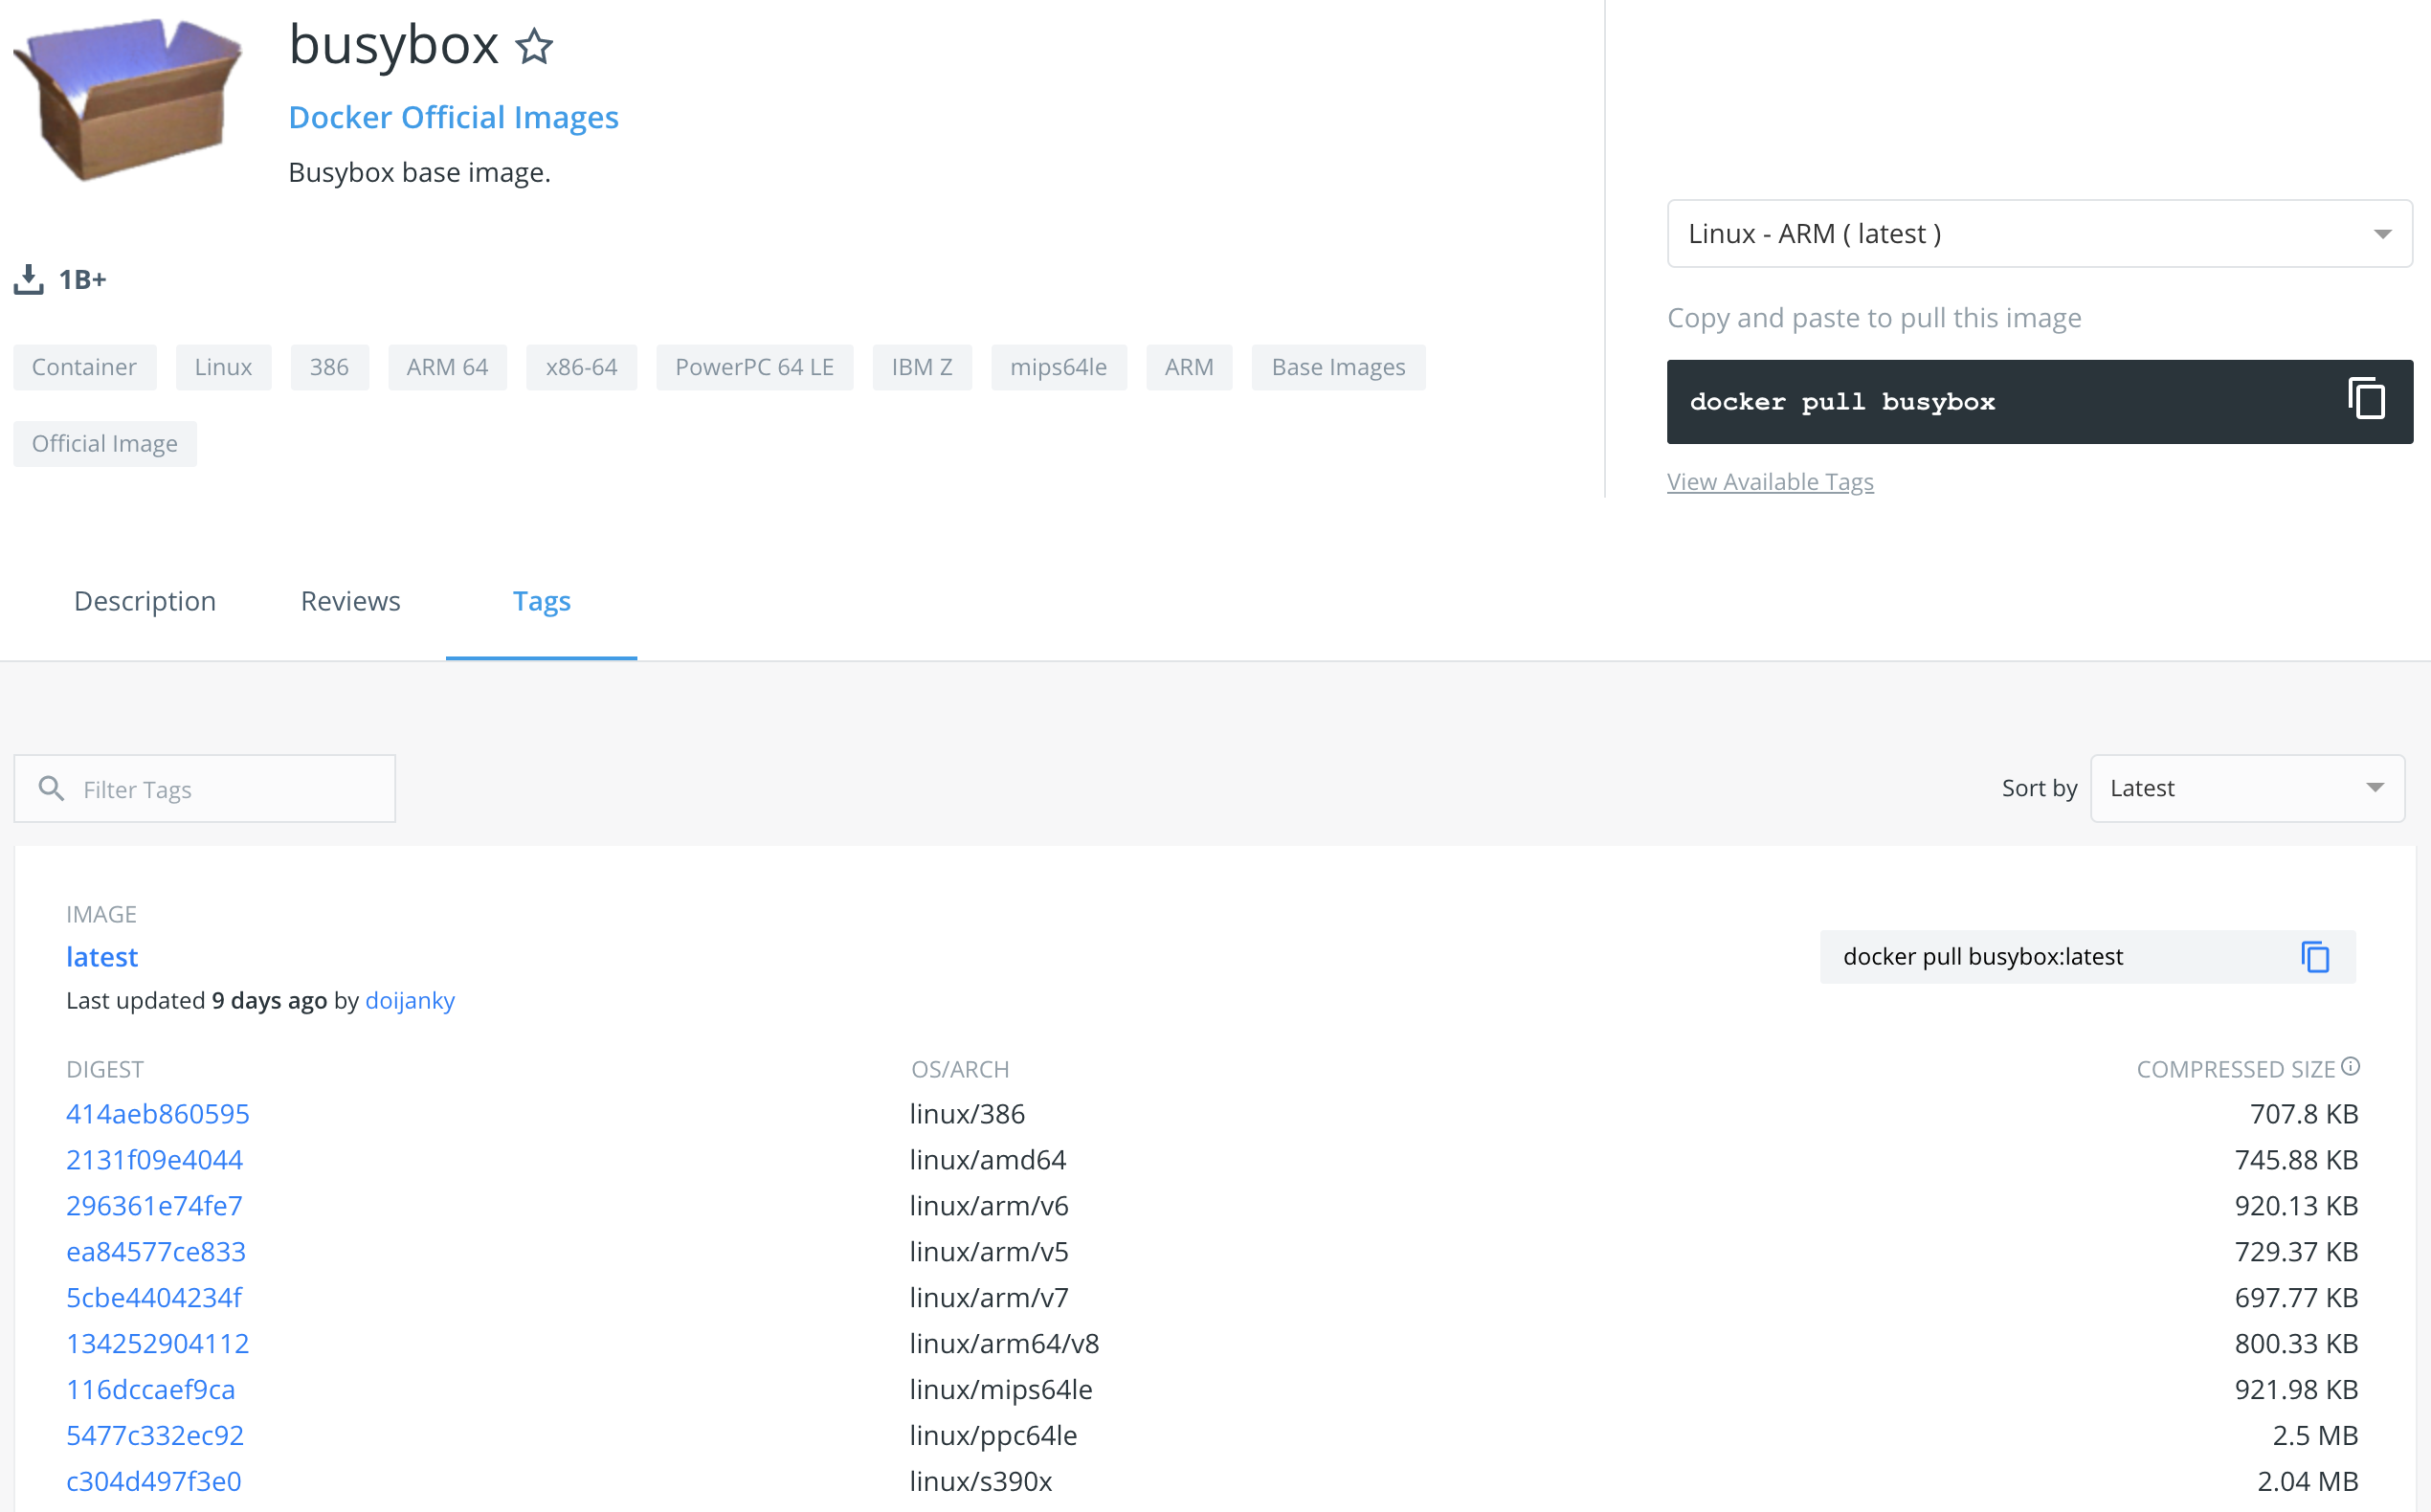Click the ARM tag chip
This screenshot has height=1512, width=2431.
[1188, 367]
